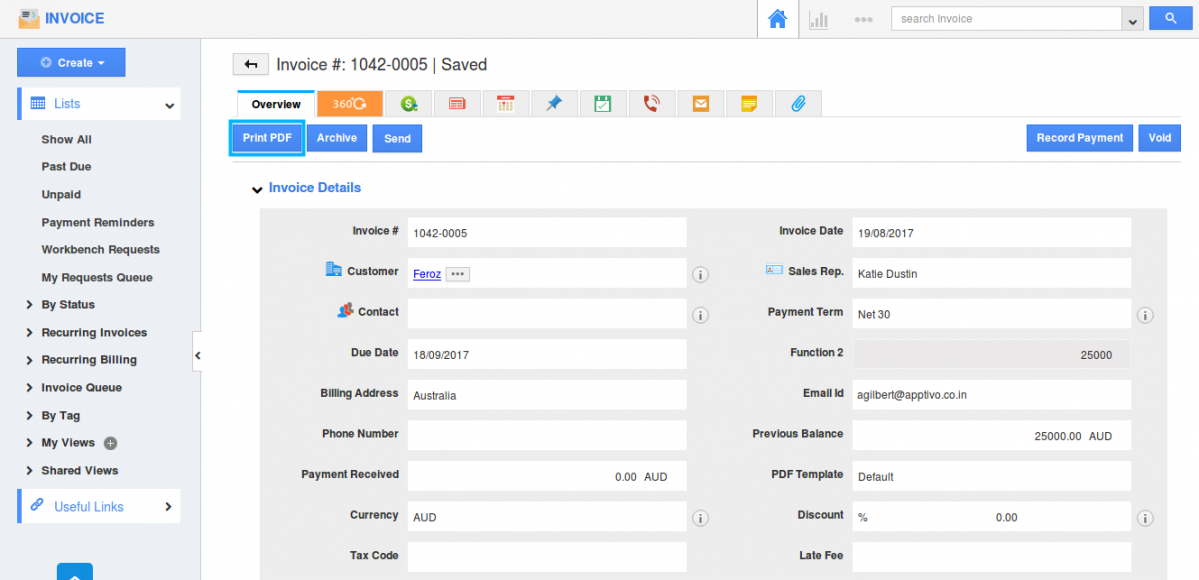Open the Create dropdown menu
This screenshot has width=1199, height=580.
(x=71, y=63)
